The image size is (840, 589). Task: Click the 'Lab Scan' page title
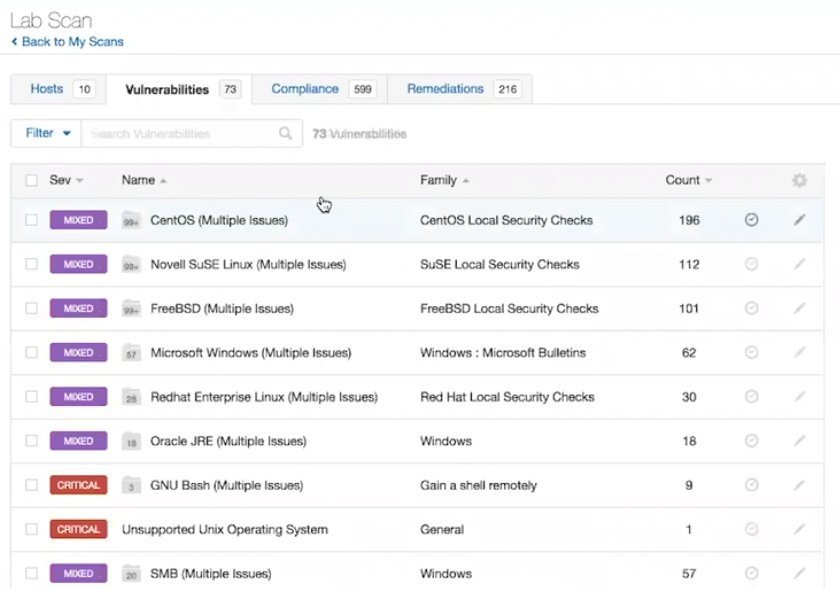pos(51,20)
